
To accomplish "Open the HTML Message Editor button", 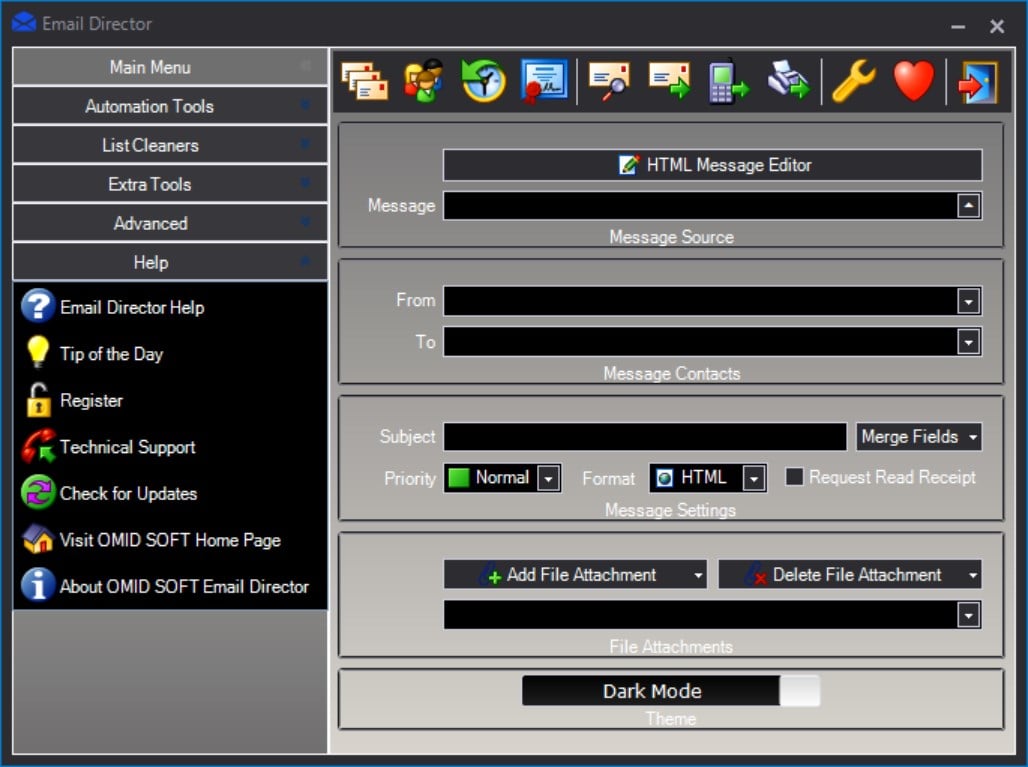I will pos(713,165).
